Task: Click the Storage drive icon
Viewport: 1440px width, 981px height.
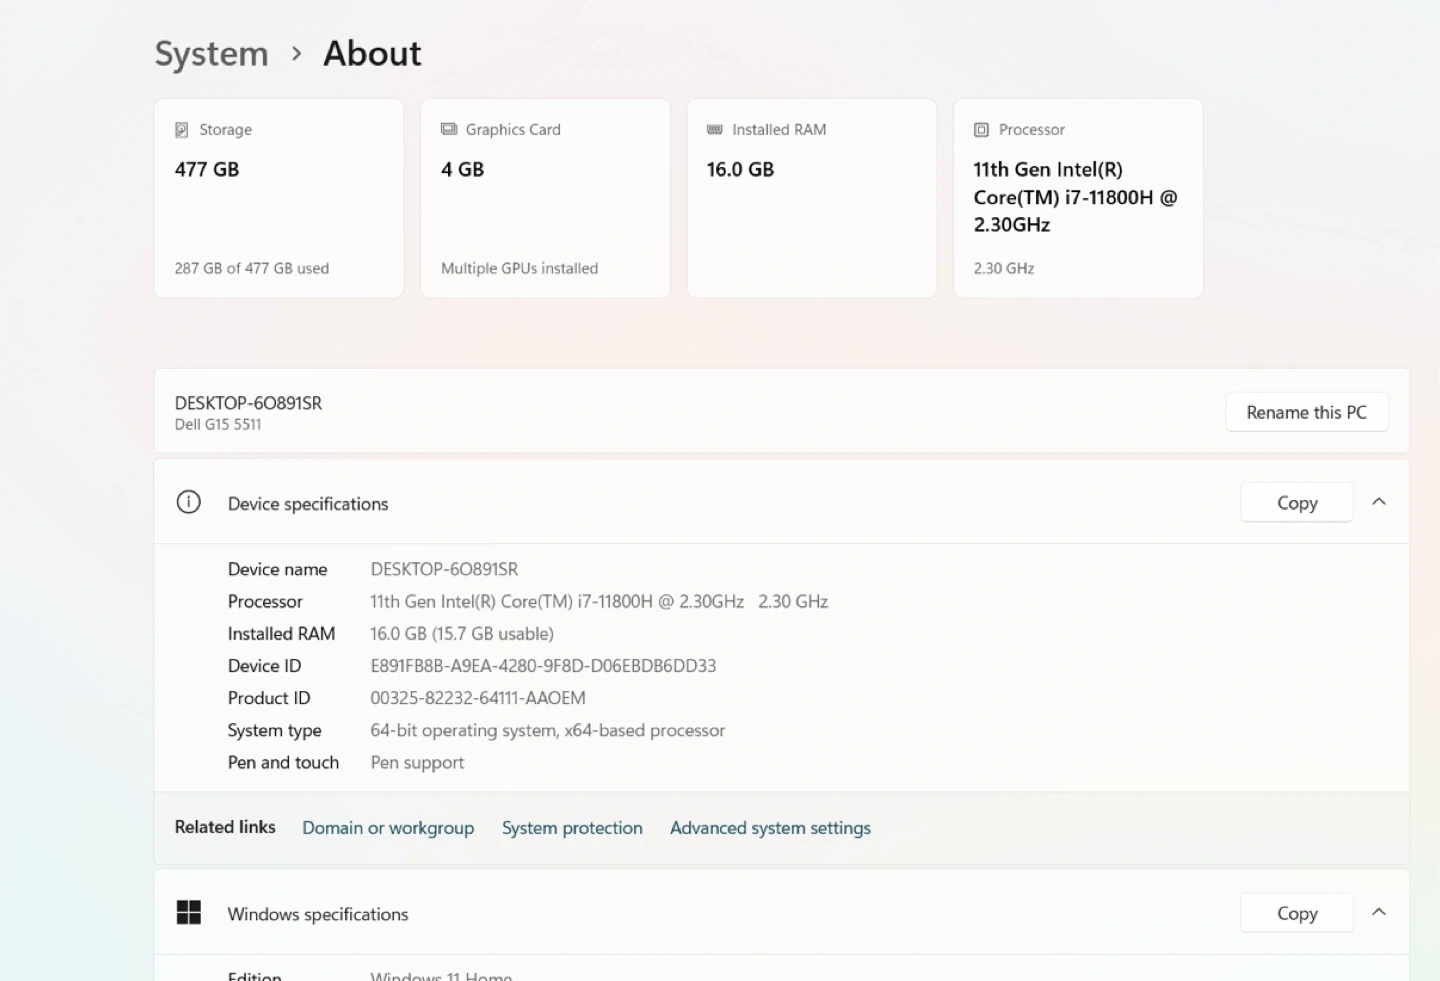Action: tap(182, 130)
